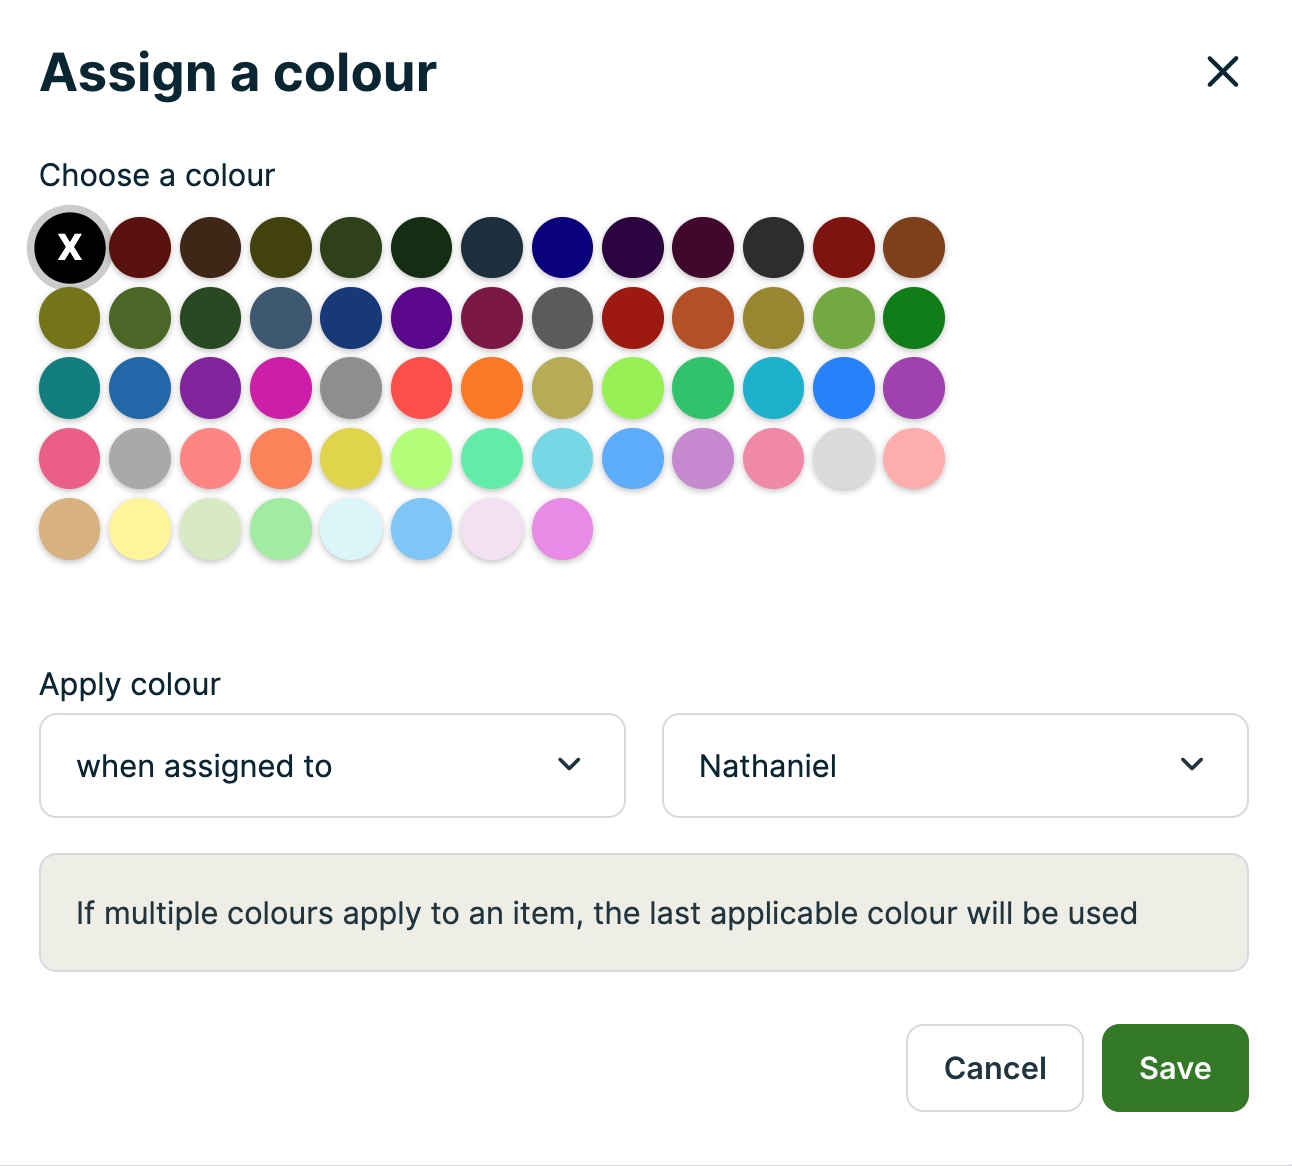
Task: Select the magenta pink colour swatch
Action: pos(281,388)
